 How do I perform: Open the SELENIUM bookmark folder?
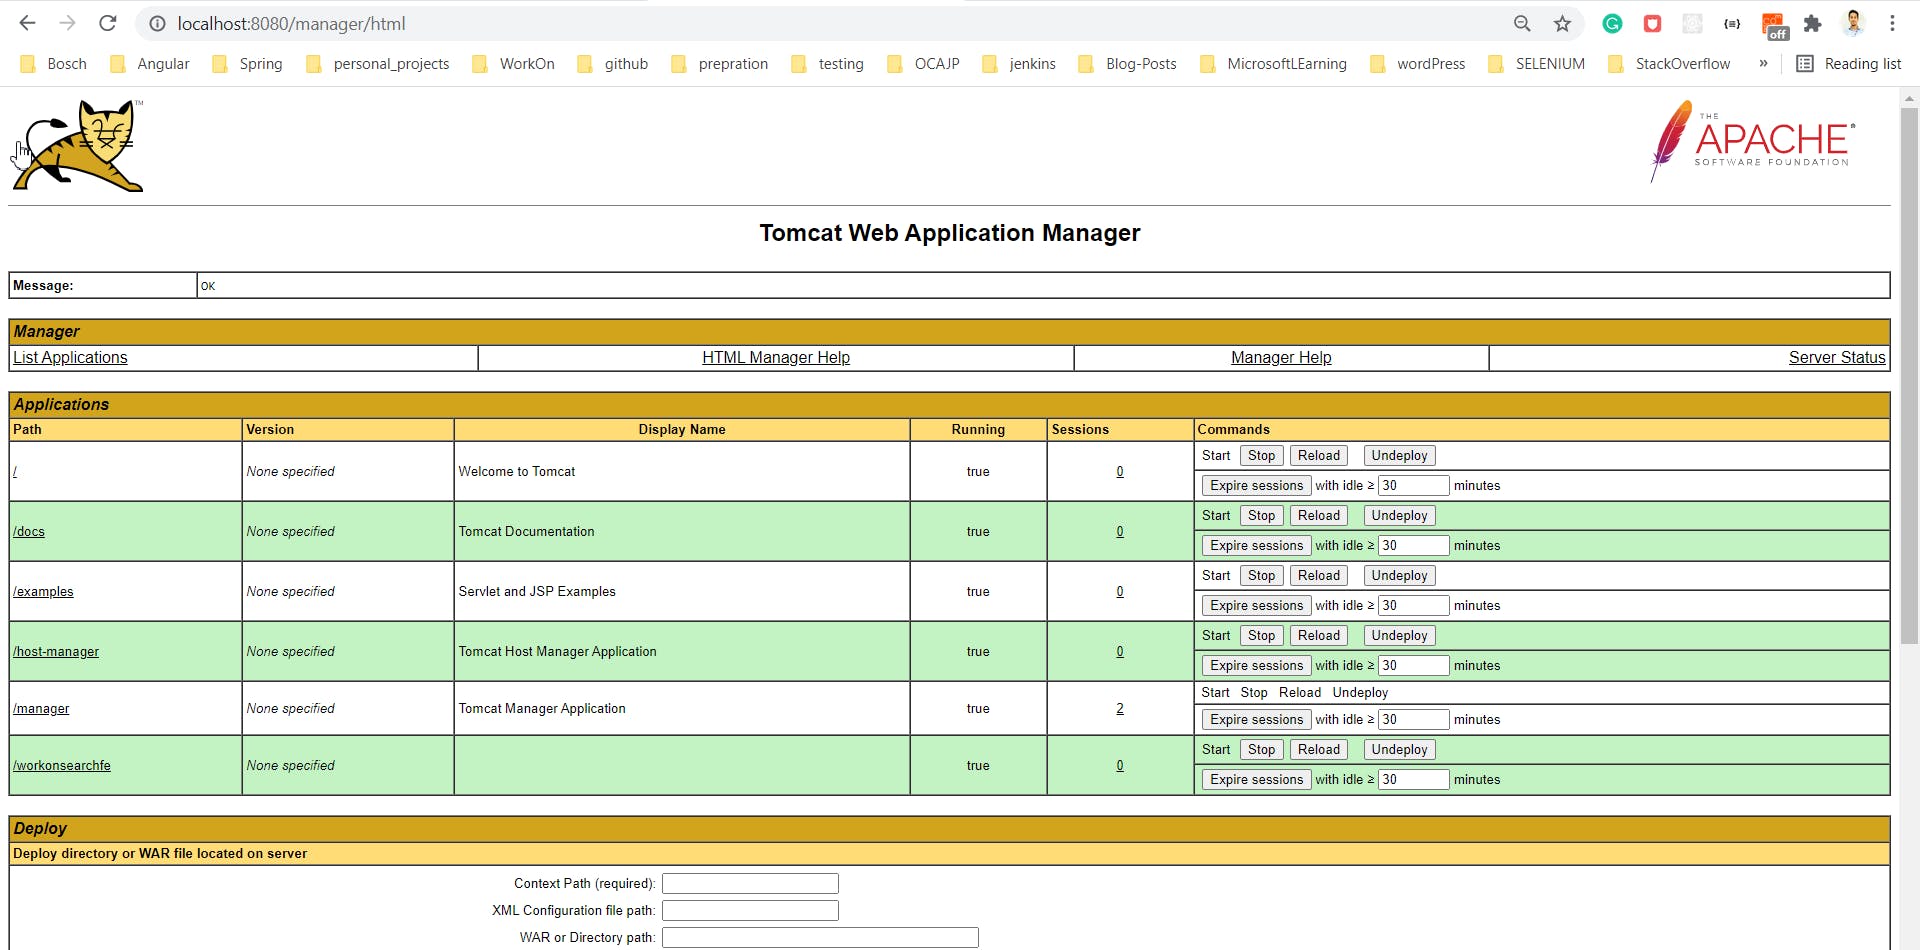pyautogui.click(x=1537, y=63)
